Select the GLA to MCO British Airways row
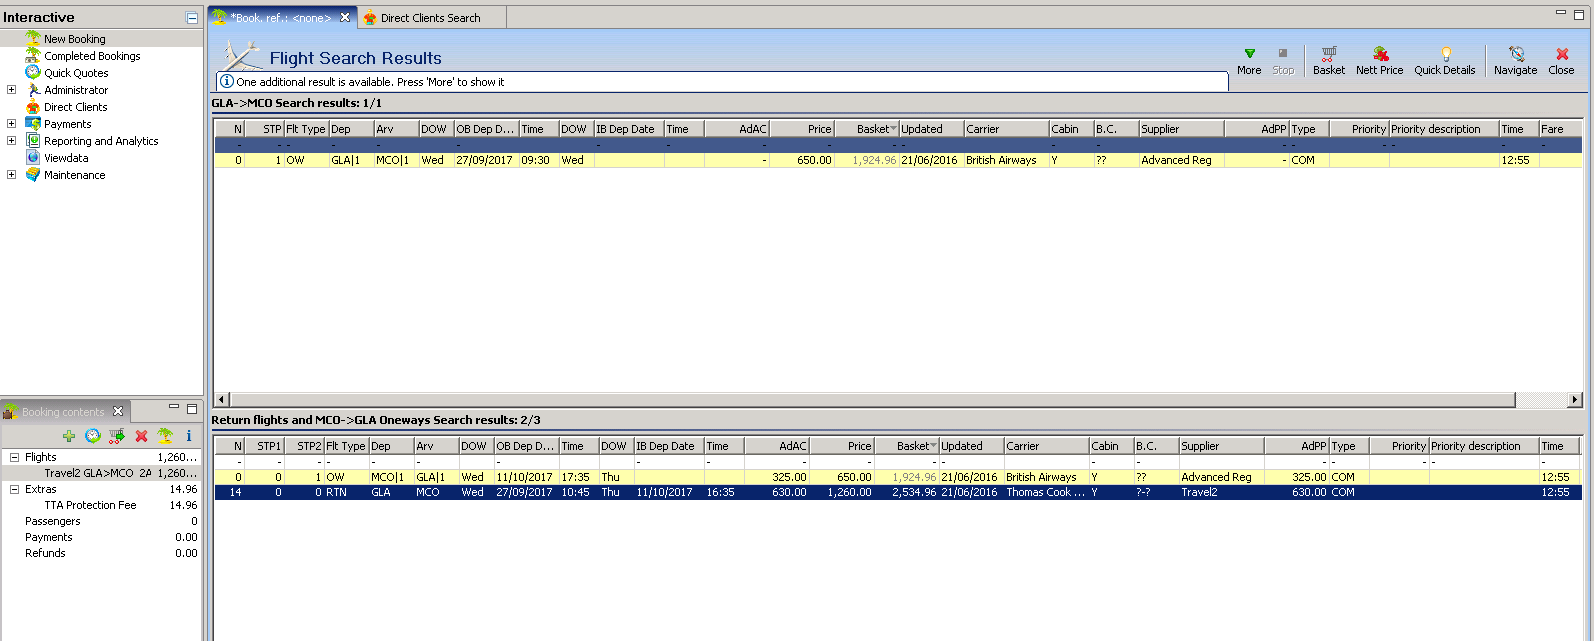 point(898,160)
